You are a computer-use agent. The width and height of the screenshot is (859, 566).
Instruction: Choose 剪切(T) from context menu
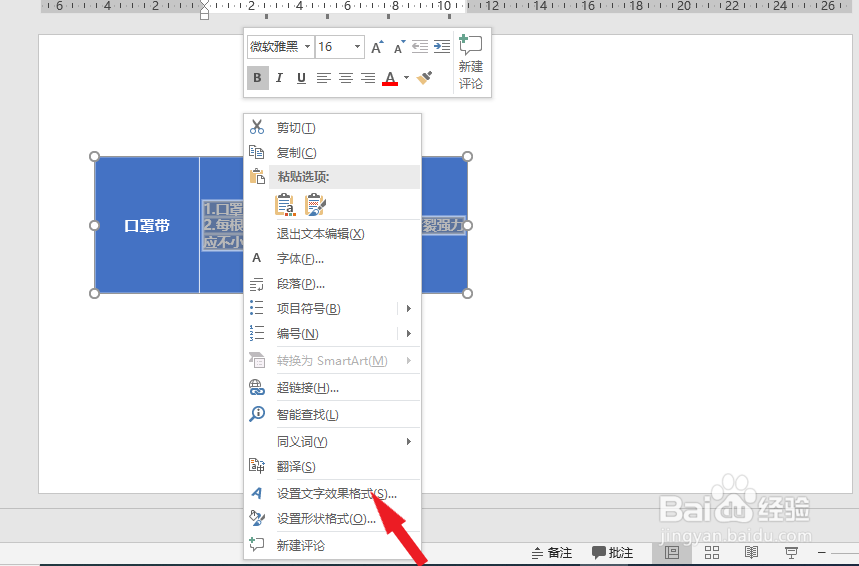pyautogui.click(x=333, y=128)
